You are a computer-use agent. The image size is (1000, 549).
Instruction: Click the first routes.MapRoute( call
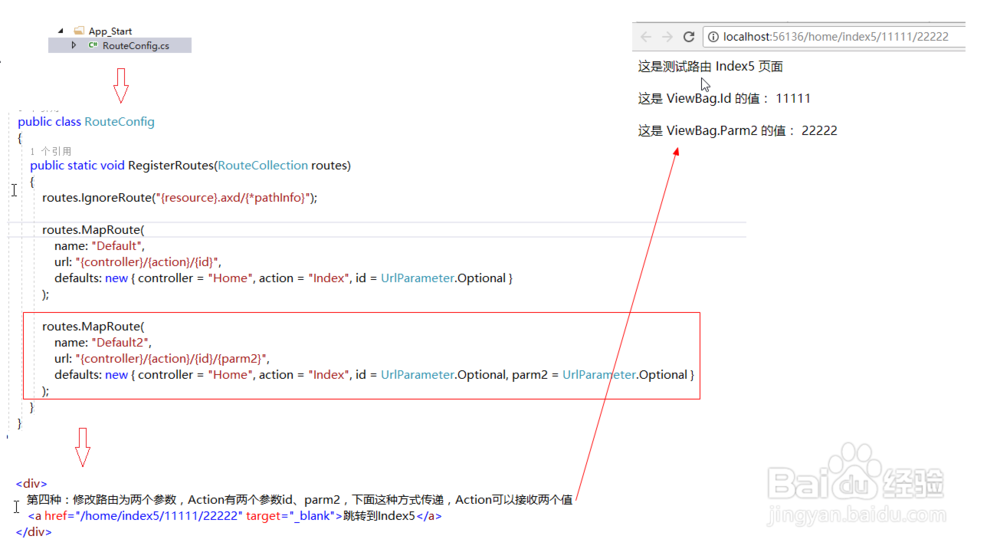tap(93, 230)
